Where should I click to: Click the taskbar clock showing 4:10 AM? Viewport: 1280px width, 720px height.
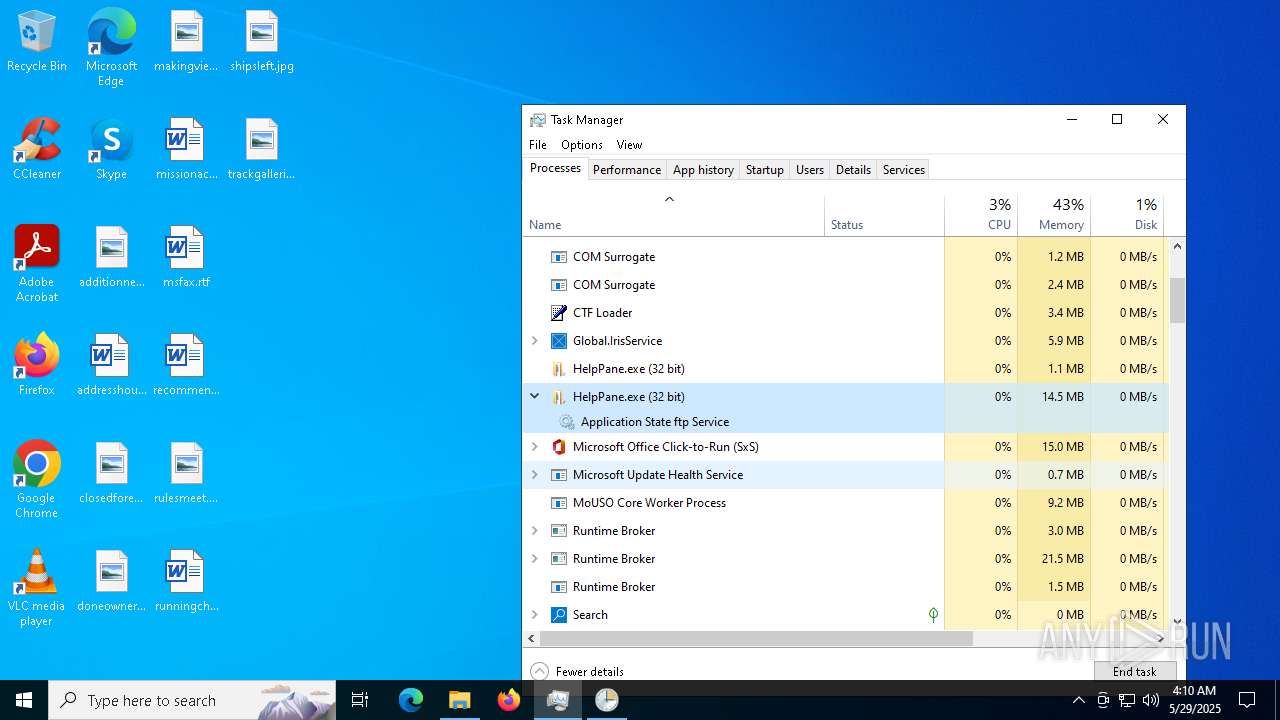point(1194,700)
